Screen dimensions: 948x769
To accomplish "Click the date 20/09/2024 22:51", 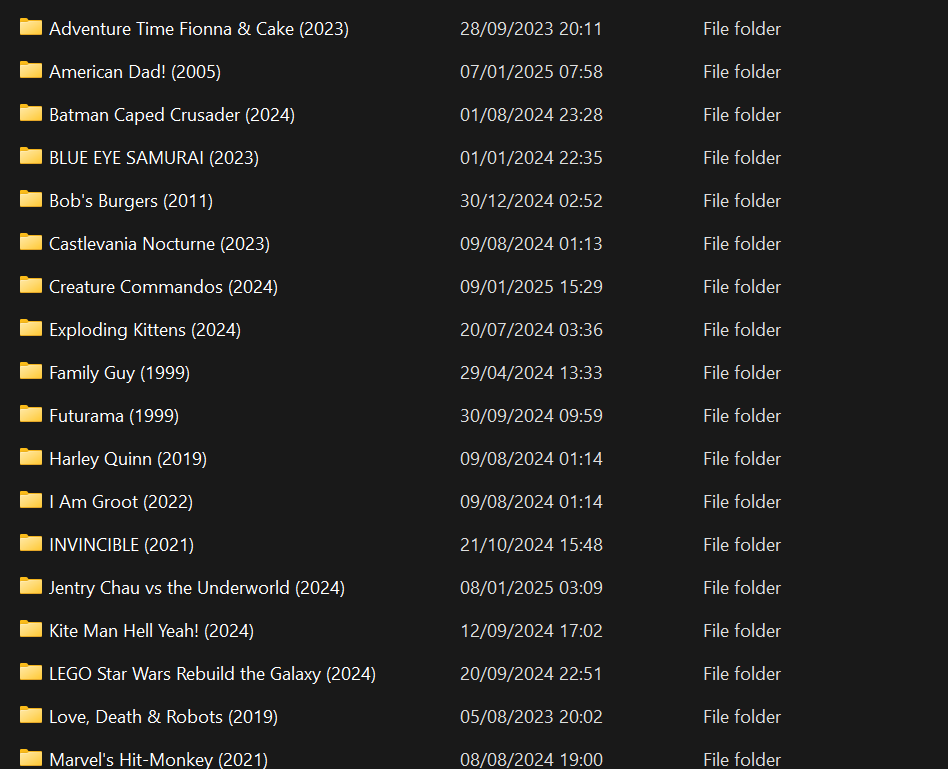I will [x=531, y=673].
